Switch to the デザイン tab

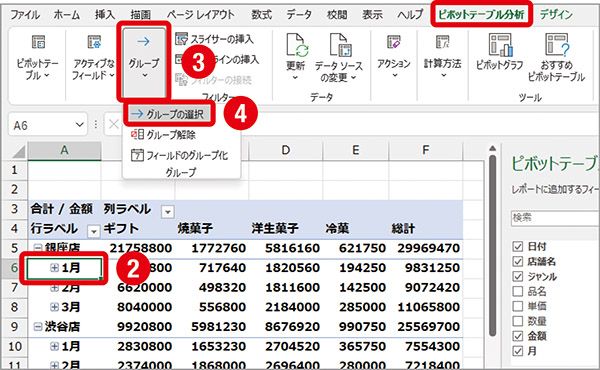(x=556, y=15)
